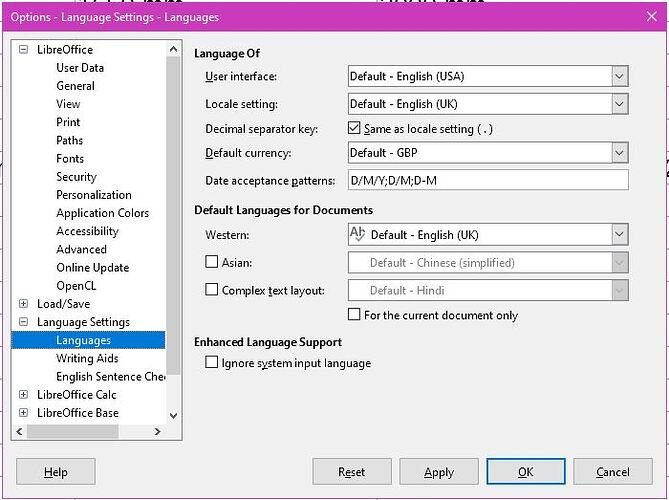Select Online Update in the tree
Viewport: 669px width, 500px height.
coord(93,267)
